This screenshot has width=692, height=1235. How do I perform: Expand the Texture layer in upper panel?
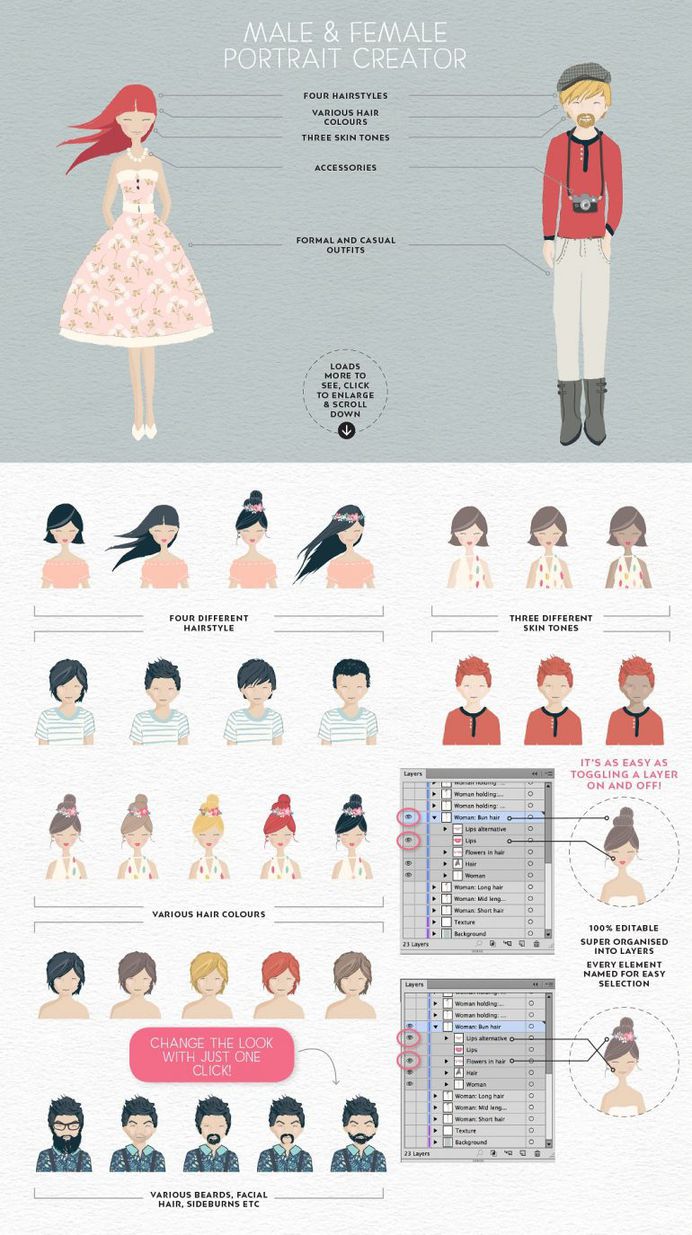[434, 922]
